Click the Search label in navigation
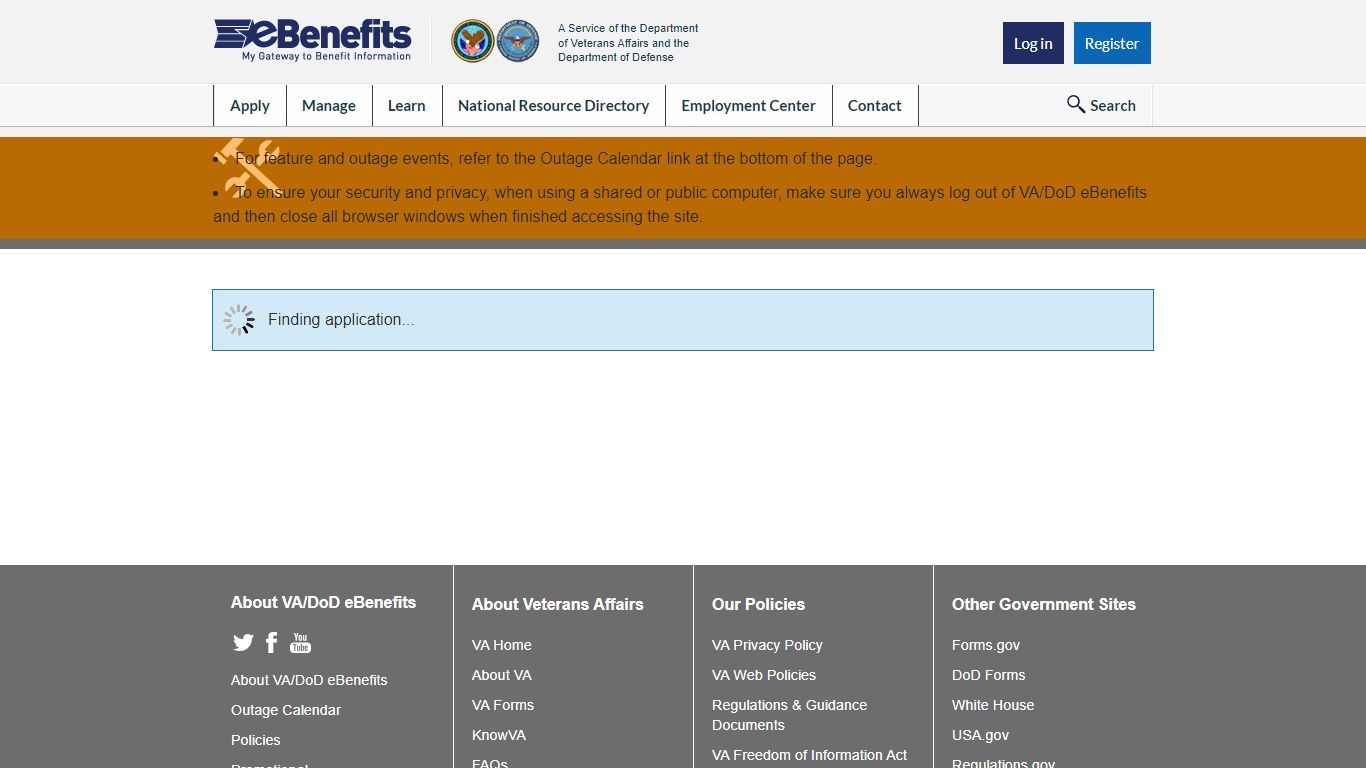 [1113, 105]
